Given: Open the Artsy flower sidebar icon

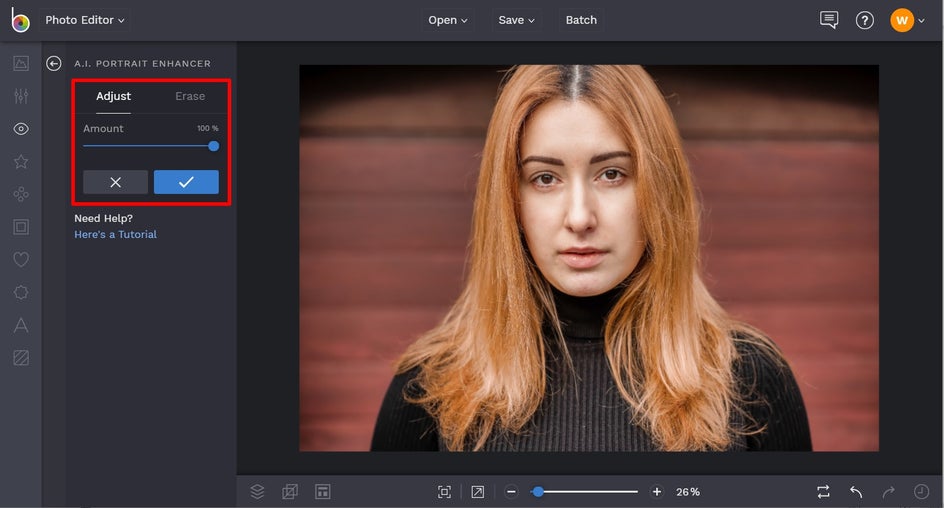Looking at the screenshot, I should point(21,194).
